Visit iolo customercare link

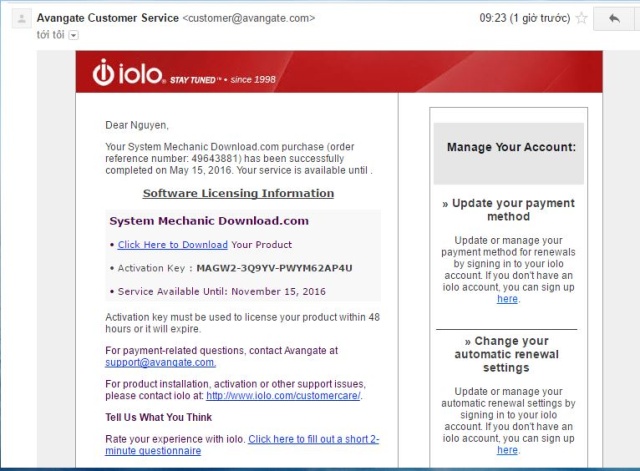[283, 395]
